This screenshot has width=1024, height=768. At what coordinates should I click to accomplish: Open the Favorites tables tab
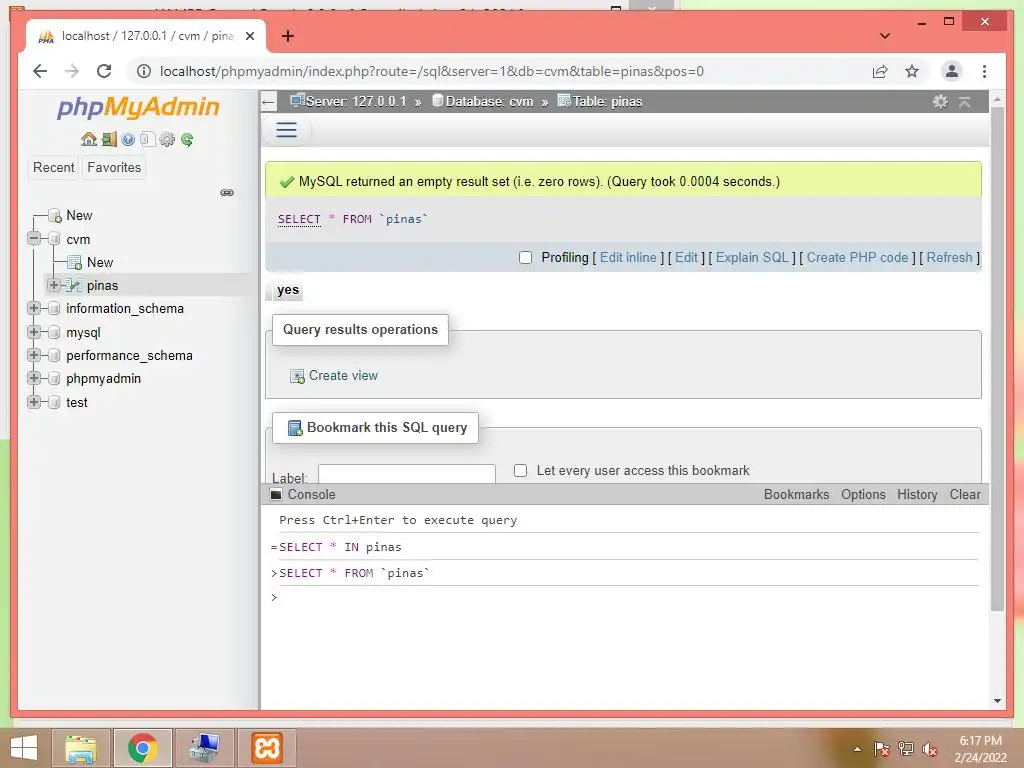tap(114, 167)
